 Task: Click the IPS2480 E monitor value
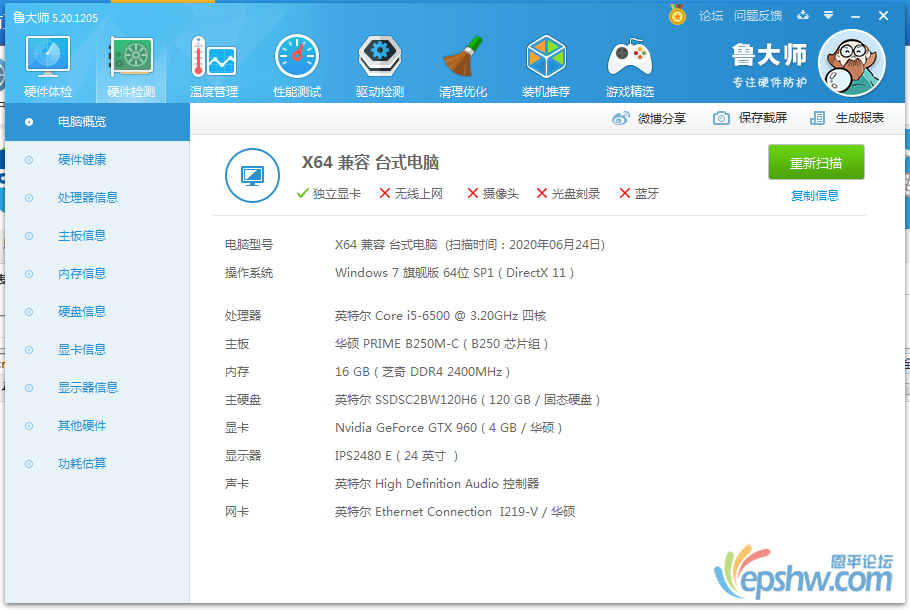click(x=396, y=456)
